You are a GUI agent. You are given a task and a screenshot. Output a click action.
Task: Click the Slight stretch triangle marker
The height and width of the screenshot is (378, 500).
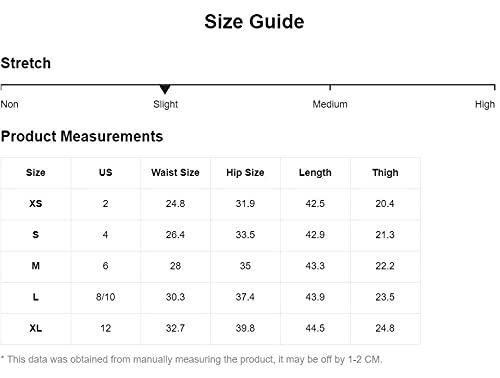click(165, 89)
